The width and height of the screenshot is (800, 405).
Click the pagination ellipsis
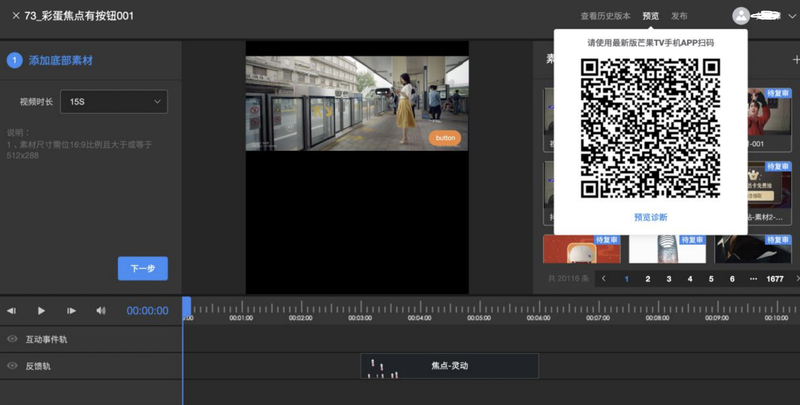coord(754,279)
